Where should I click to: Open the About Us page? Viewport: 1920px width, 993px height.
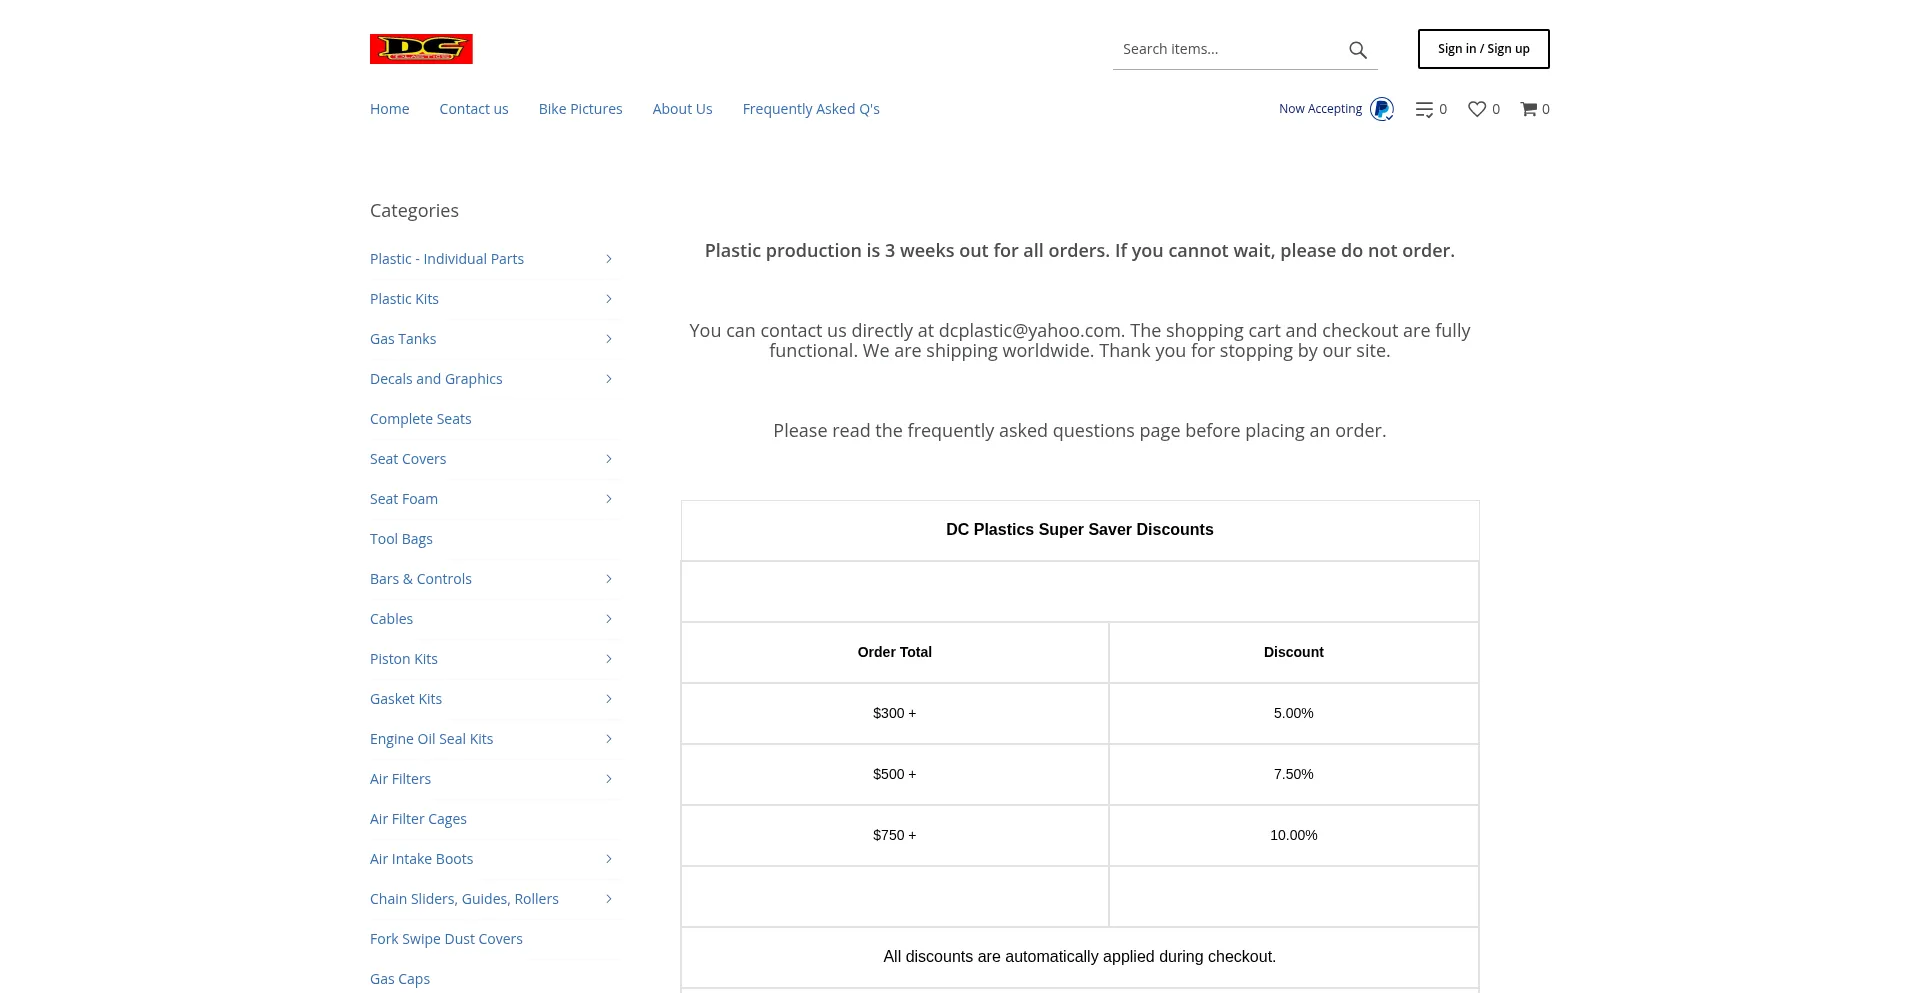click(x=682, y=109)
